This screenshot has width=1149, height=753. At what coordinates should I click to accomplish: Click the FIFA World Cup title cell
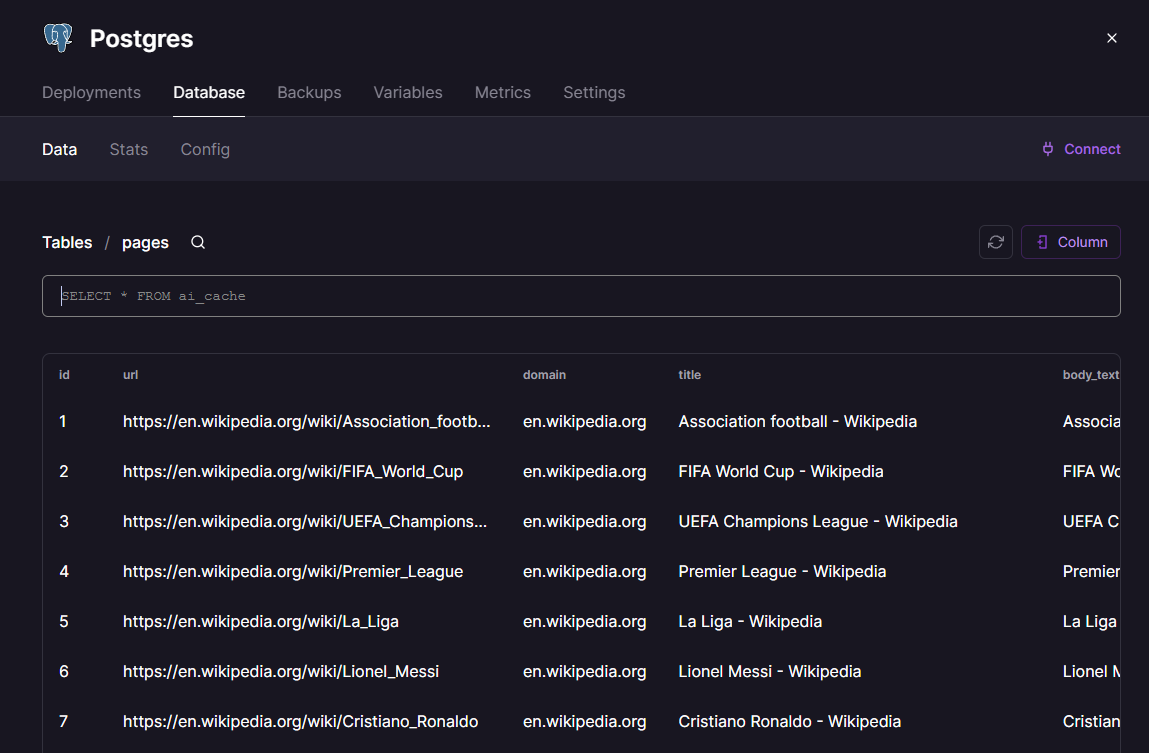pyautogui.click(x=780, y=471)
